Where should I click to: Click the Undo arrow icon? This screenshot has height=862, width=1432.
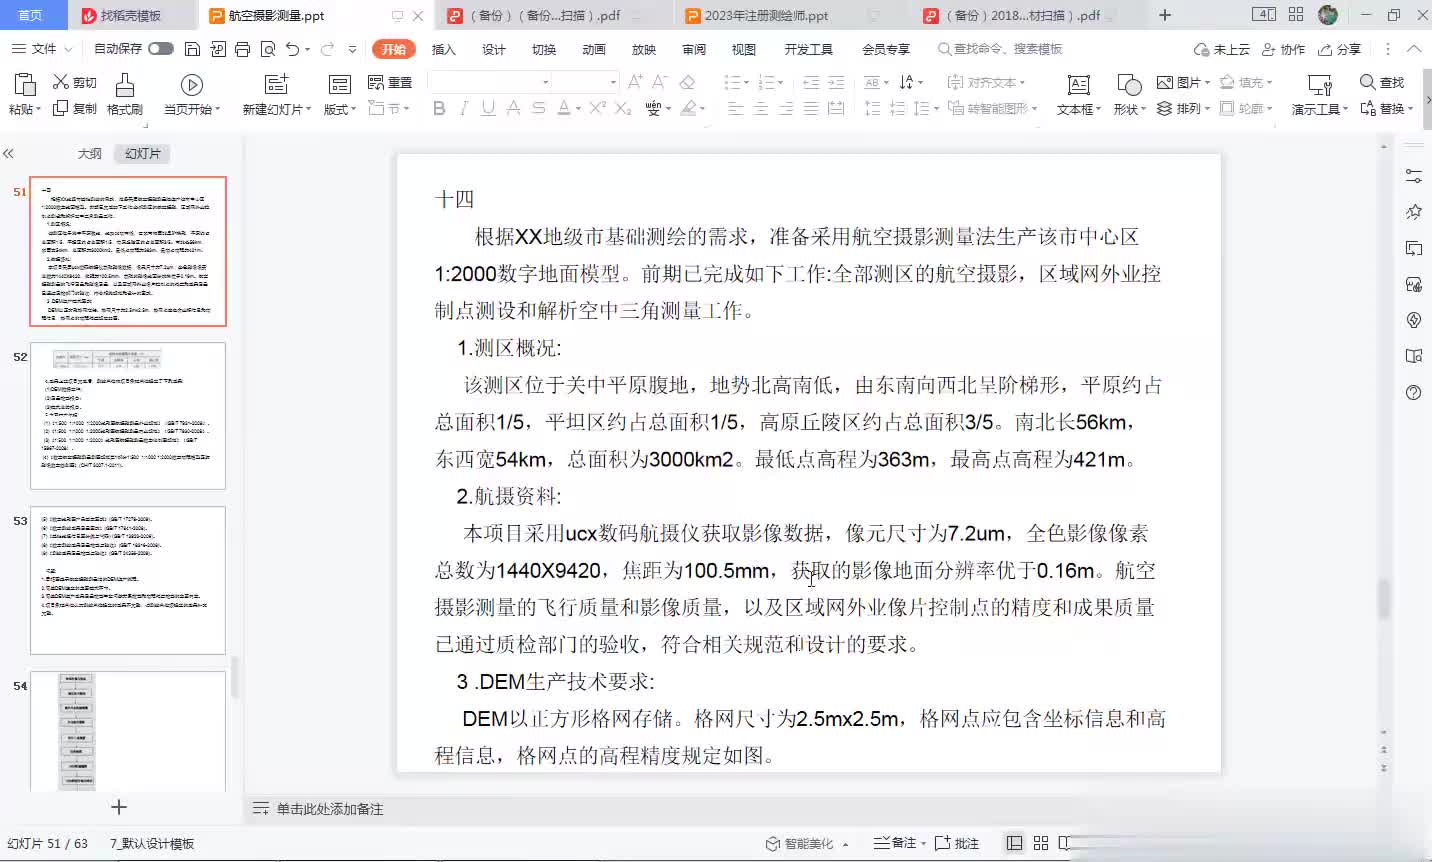point(292,49)
